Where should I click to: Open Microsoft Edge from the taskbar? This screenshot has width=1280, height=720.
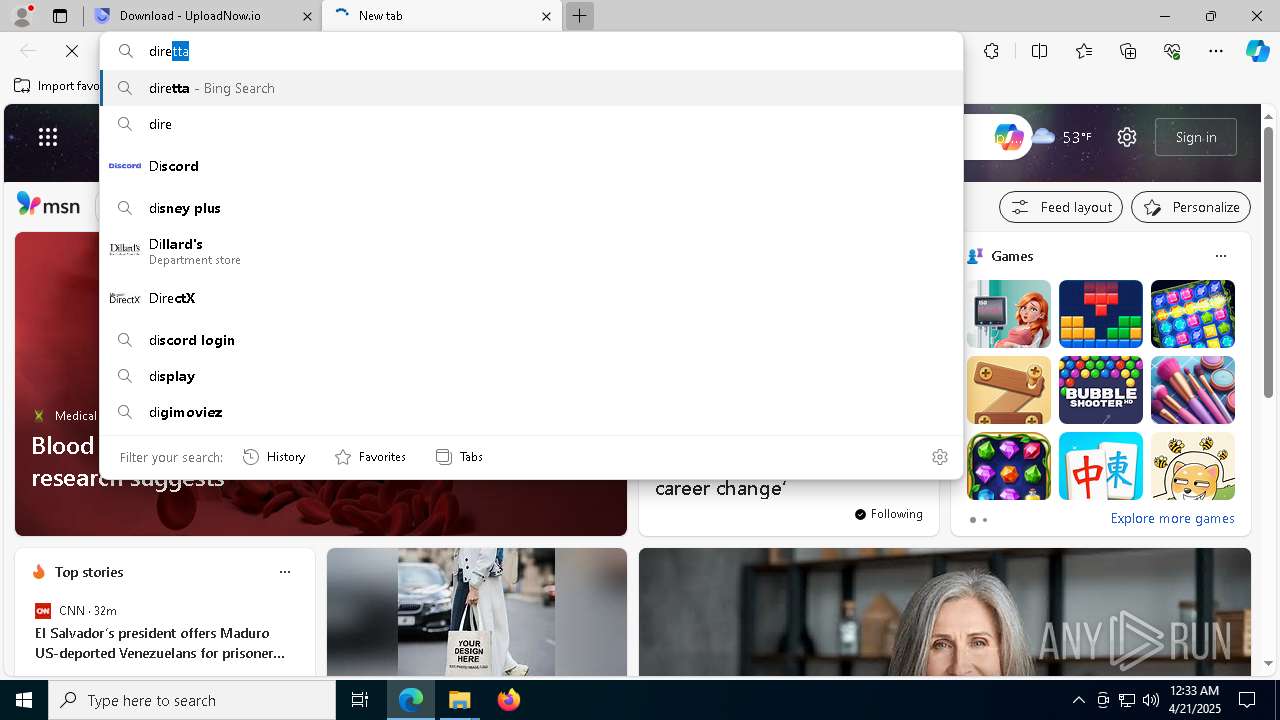pyautogui.click(x=411, y=700)
